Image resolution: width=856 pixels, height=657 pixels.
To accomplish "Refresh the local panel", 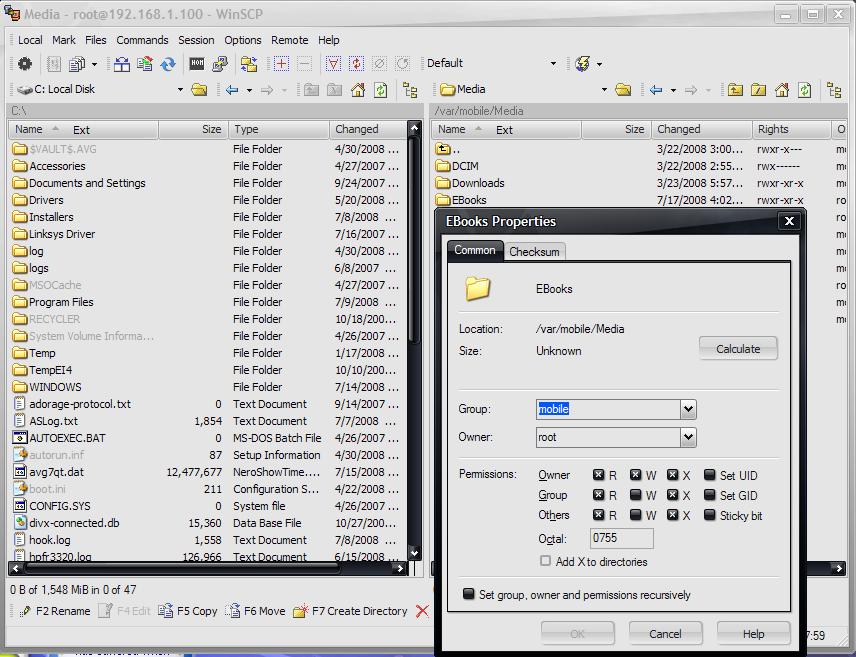I will pyautogui.click(x=381, y=90).
